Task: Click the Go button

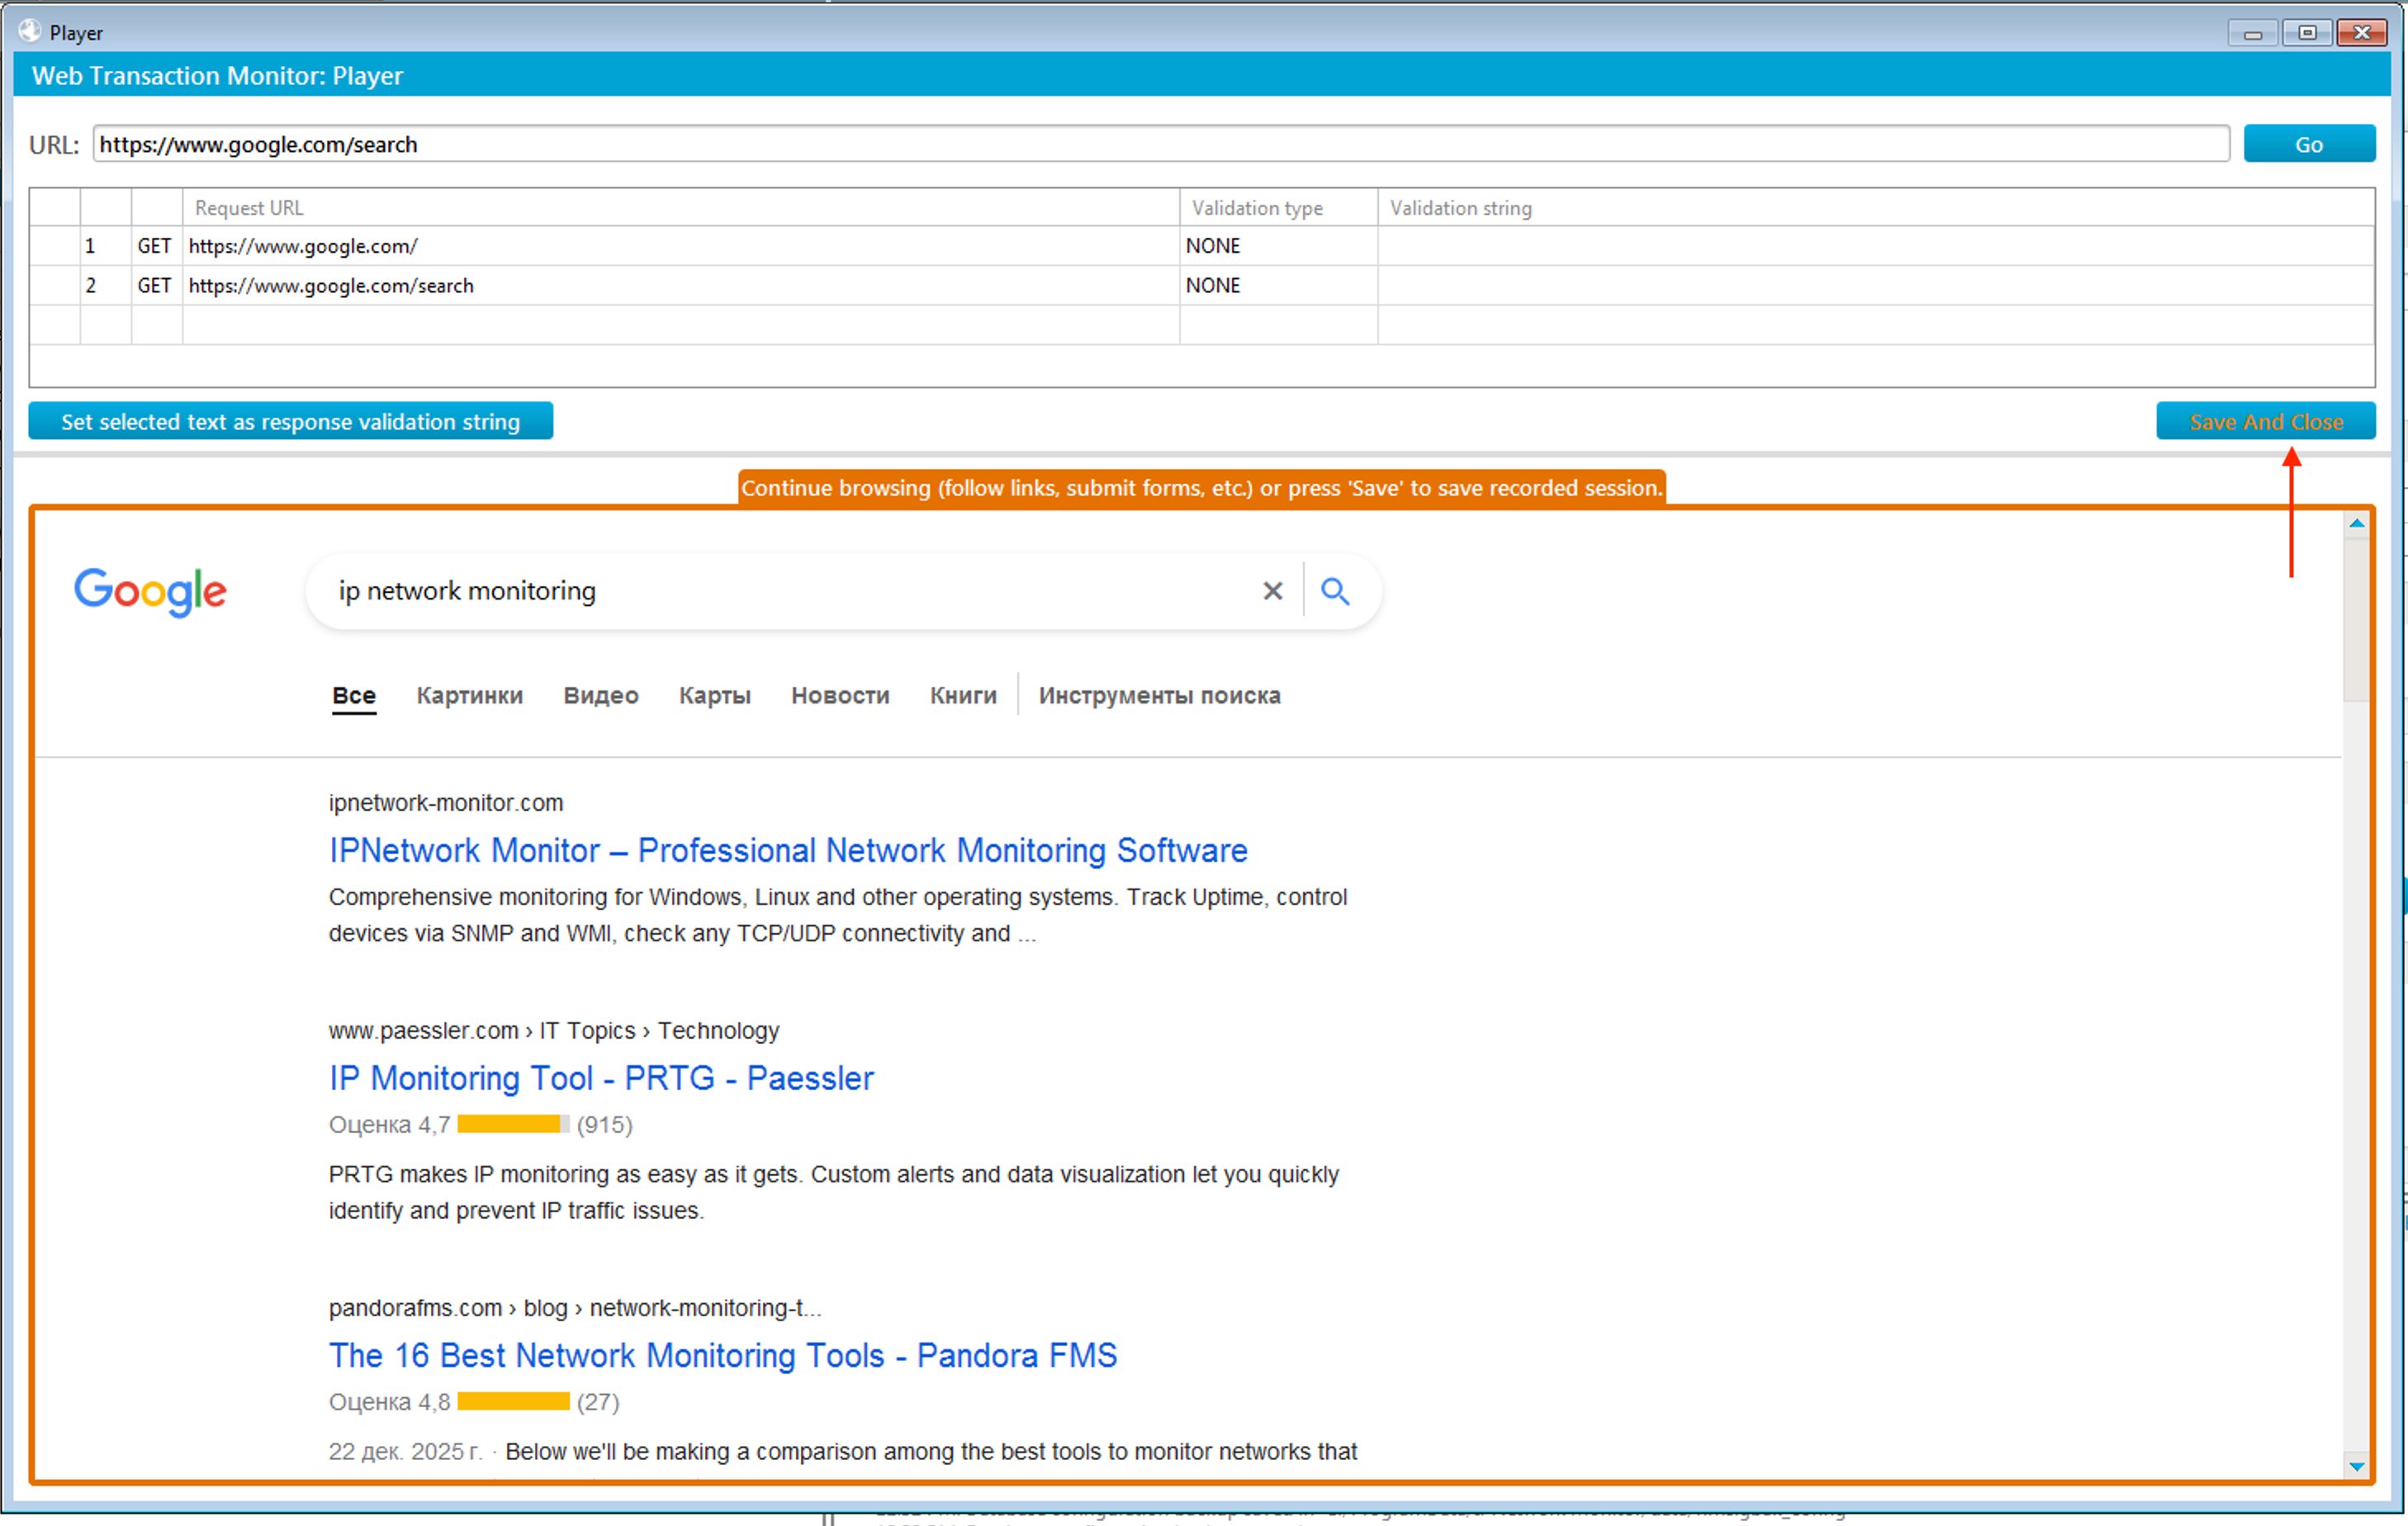Action: tap(2309, 144)
